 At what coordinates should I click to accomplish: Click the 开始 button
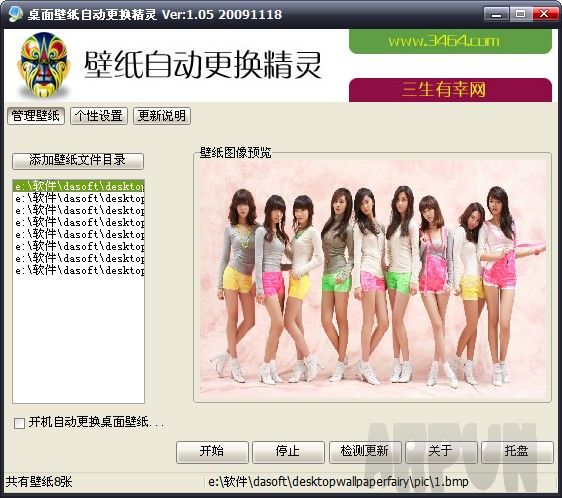pyautogui.click(x=212, y=451)
